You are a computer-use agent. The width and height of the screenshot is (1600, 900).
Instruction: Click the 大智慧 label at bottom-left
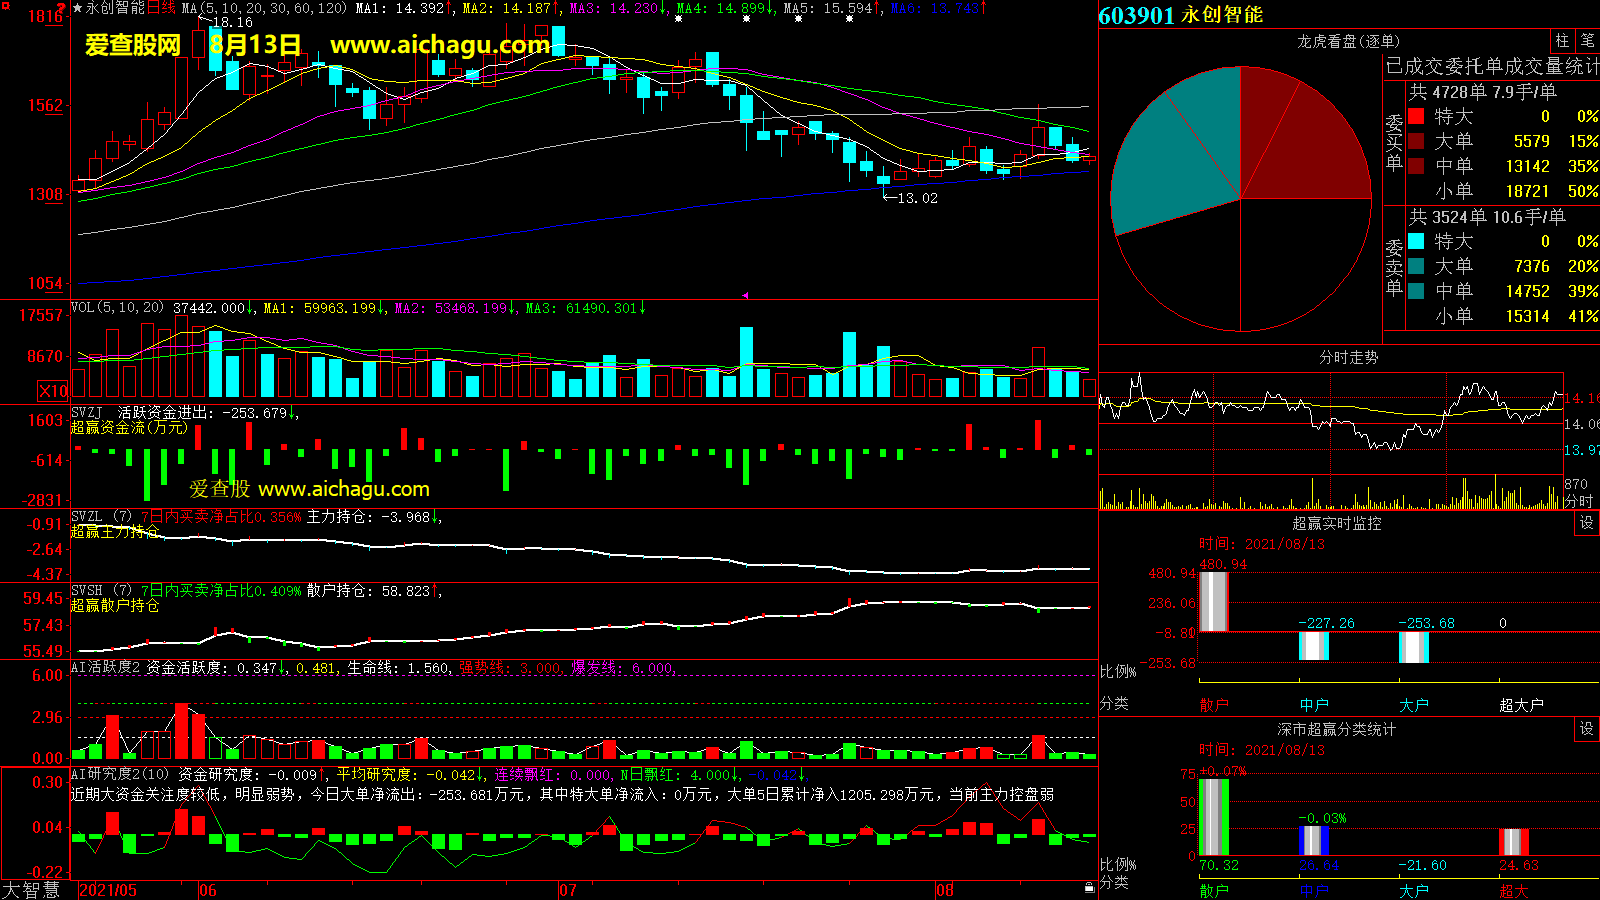[x=32, y=889]
